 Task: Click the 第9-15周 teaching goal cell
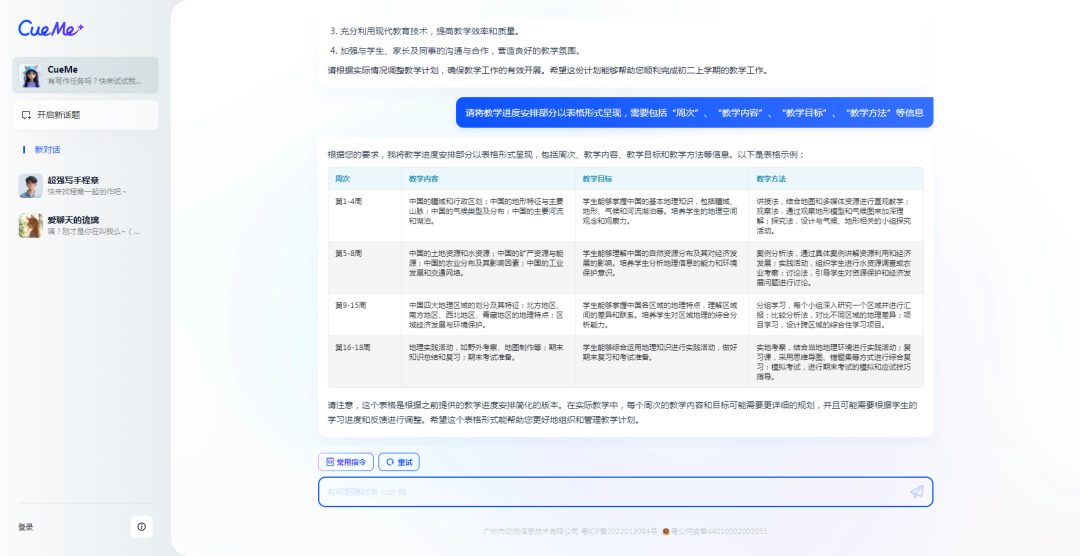[x=662, y=315]
